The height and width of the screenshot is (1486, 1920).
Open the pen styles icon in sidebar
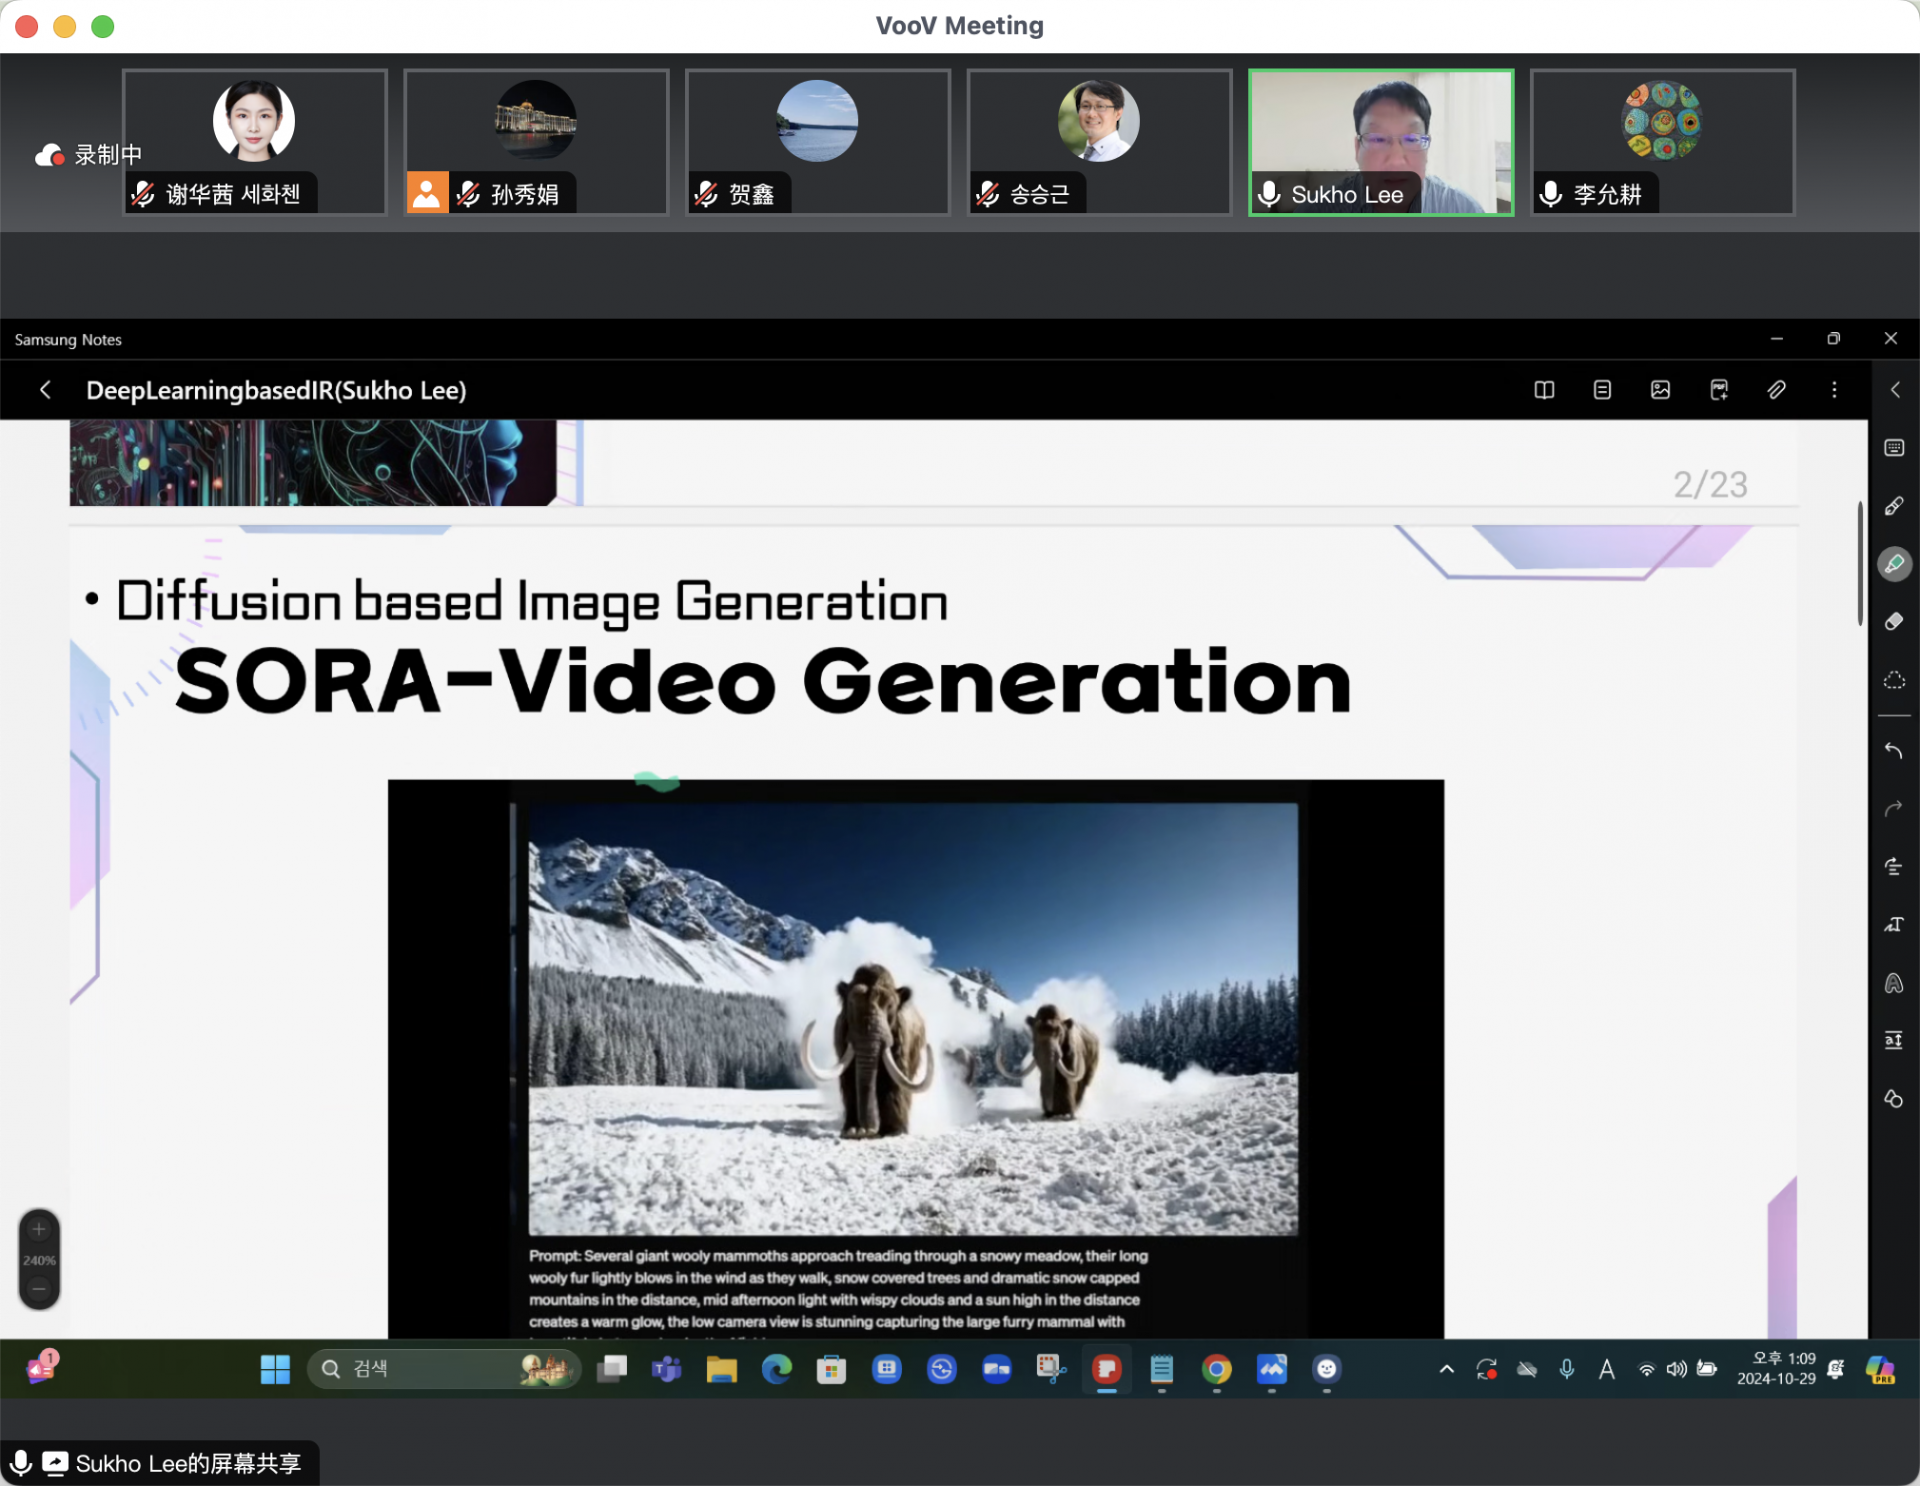point(1894,983)
